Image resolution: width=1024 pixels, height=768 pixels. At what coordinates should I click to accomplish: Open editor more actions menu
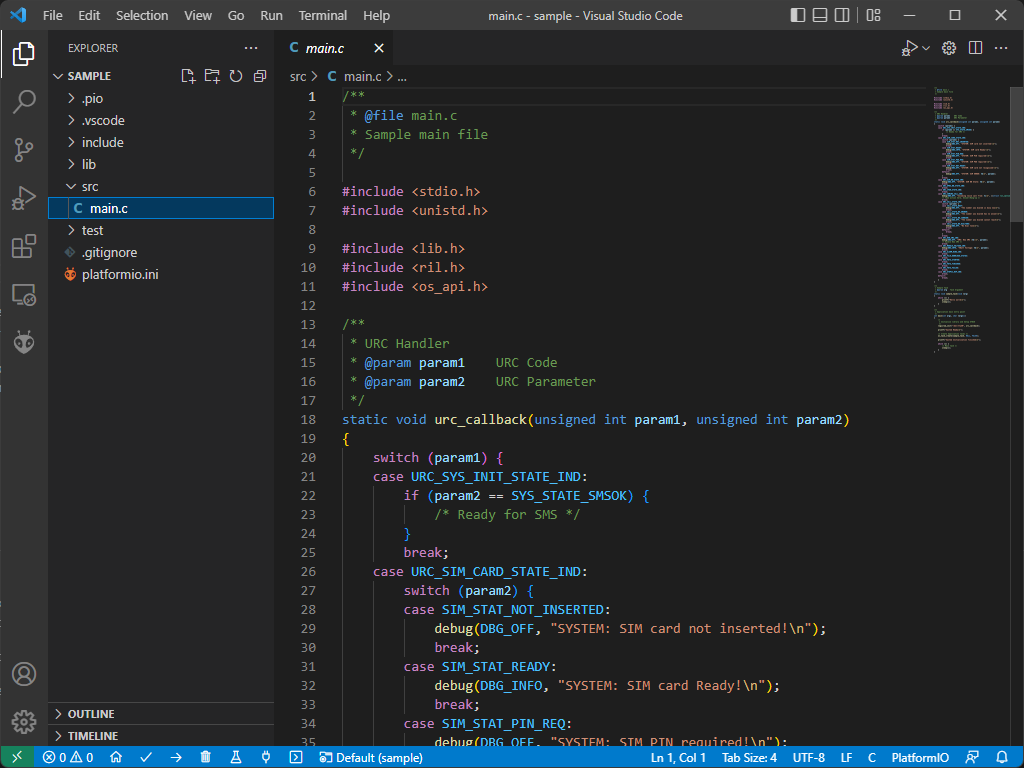[1001, 48]
